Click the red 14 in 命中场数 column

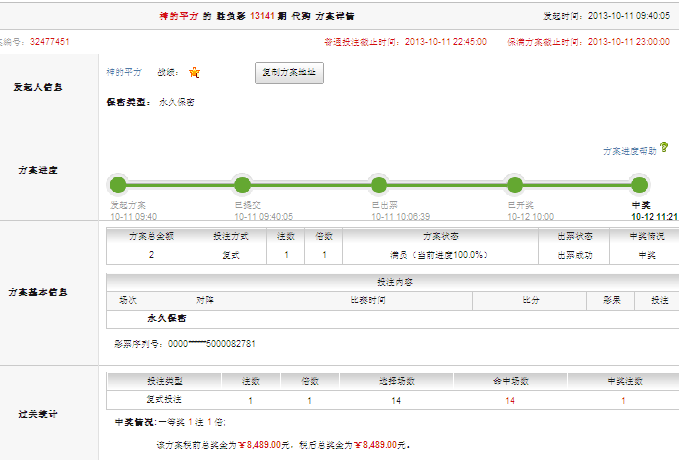pos(509,400)
